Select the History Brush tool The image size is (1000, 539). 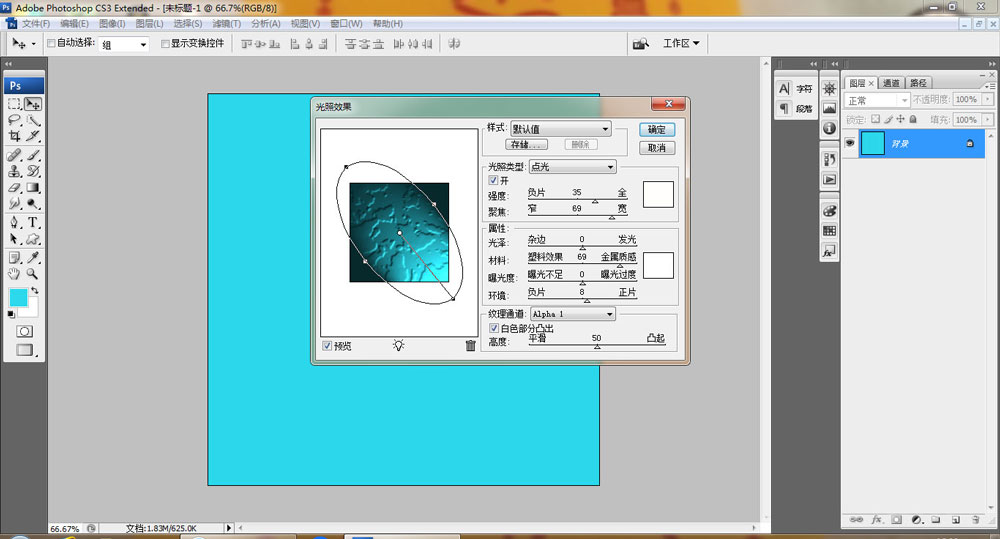point(33,171)
